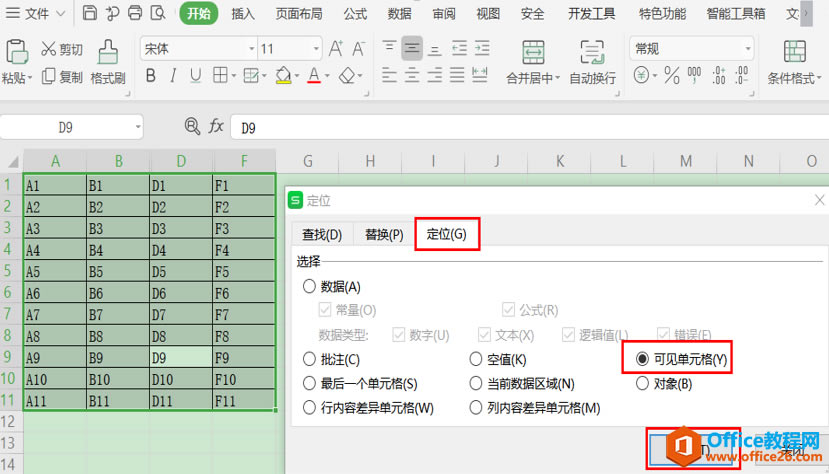
Task: Toggle bold formatting with the B icon
Action: click(x=151, y=76)
